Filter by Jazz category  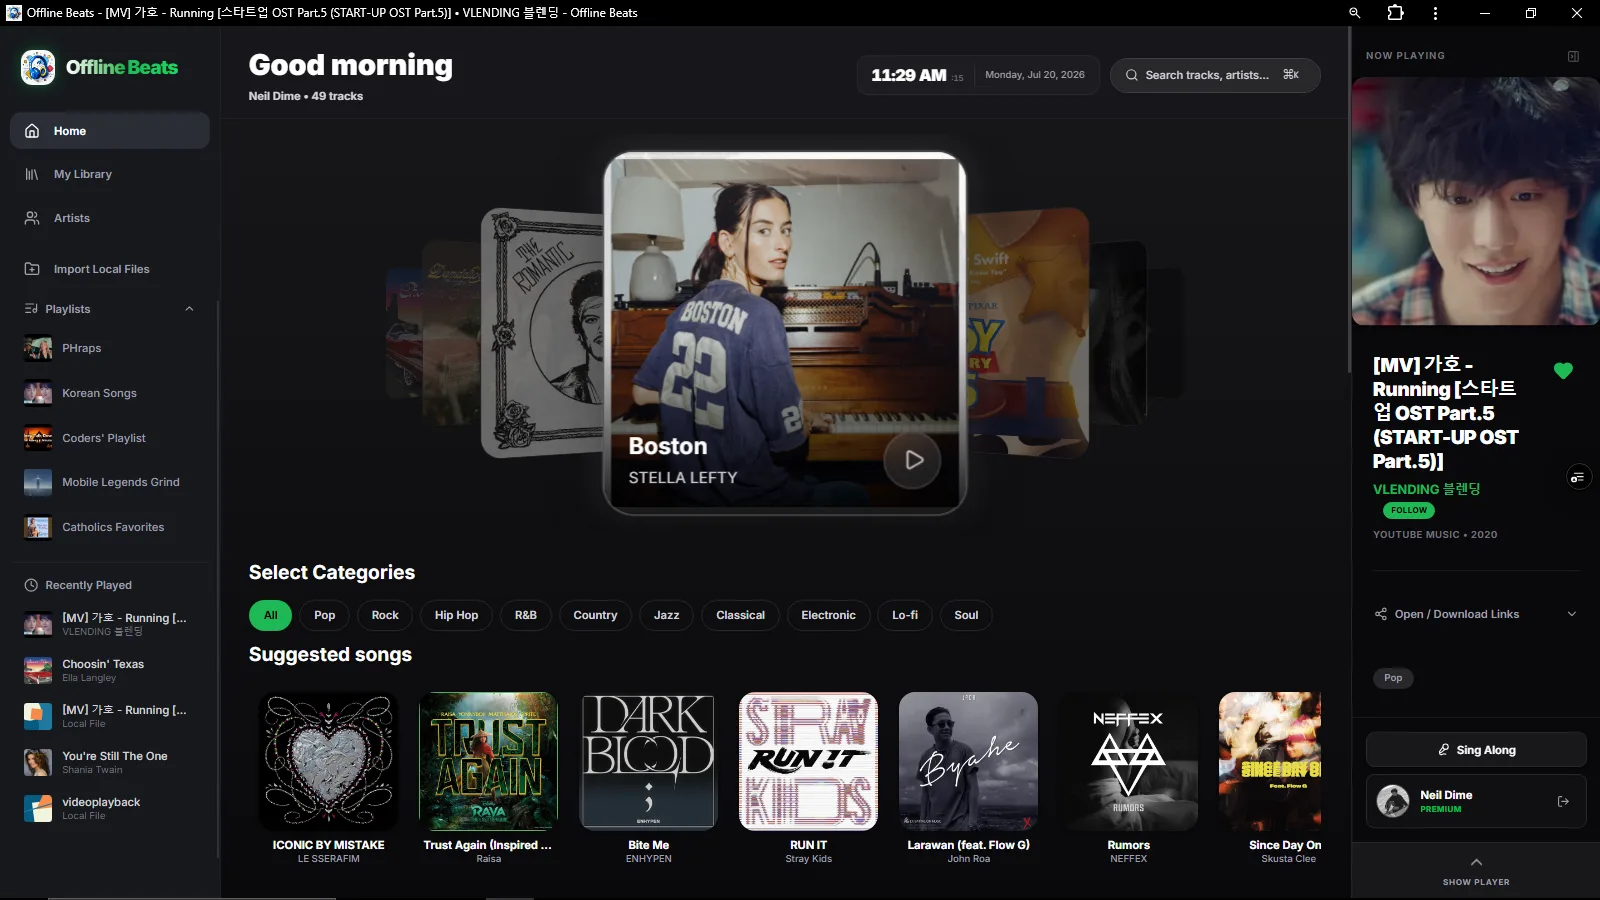click(667, 615)
